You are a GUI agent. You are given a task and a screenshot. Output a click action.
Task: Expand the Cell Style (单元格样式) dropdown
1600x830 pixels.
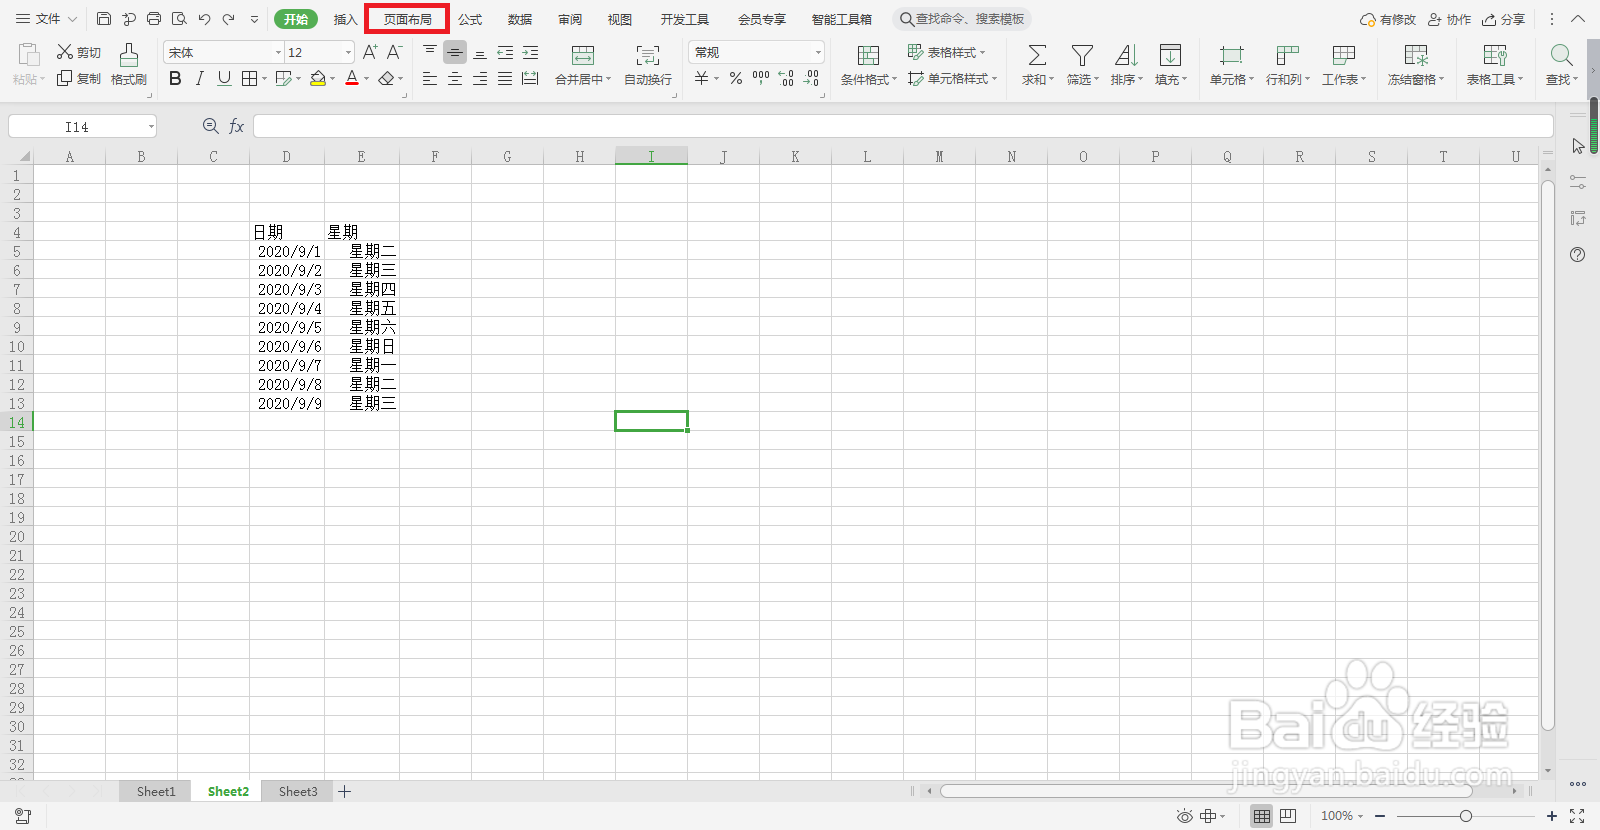pos(994,78)
